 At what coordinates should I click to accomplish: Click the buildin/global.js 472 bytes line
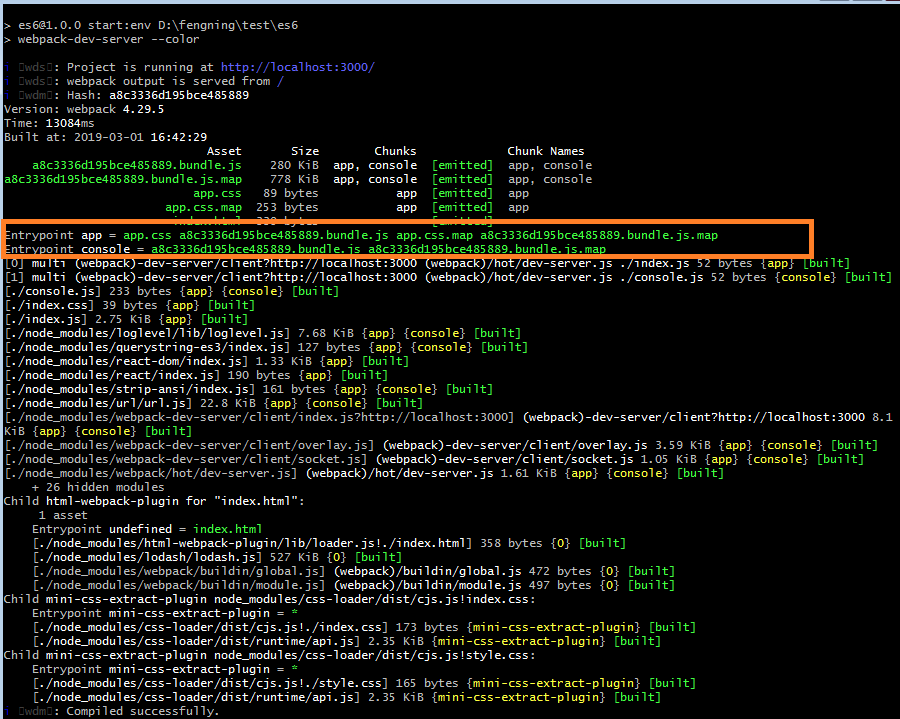[x=354, y=571]
